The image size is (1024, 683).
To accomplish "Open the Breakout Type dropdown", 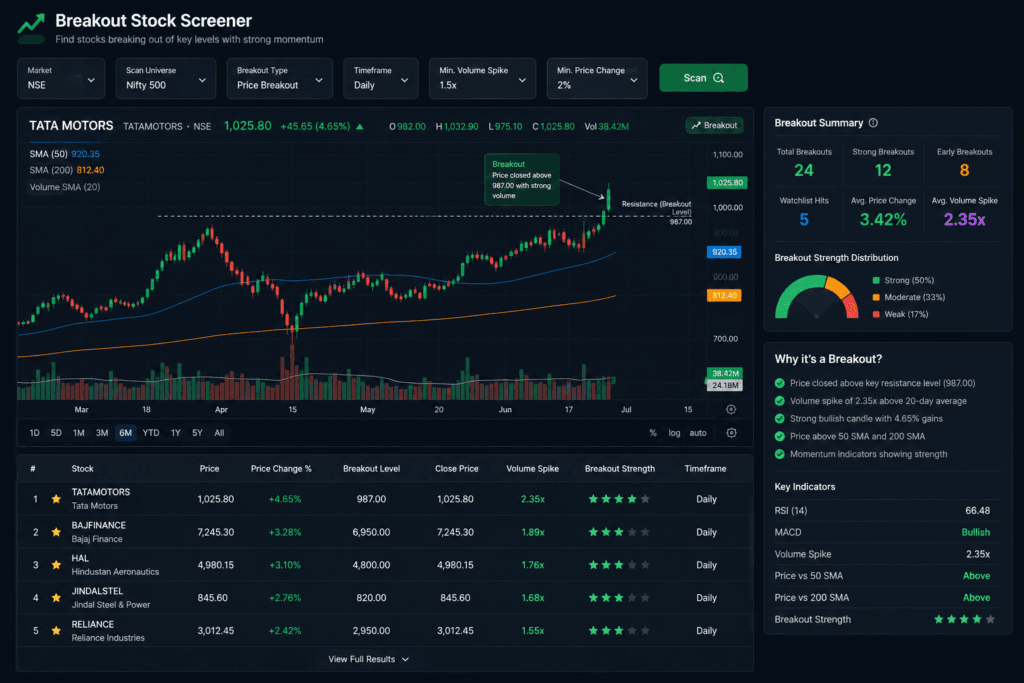I will click(x=280, y=78).
